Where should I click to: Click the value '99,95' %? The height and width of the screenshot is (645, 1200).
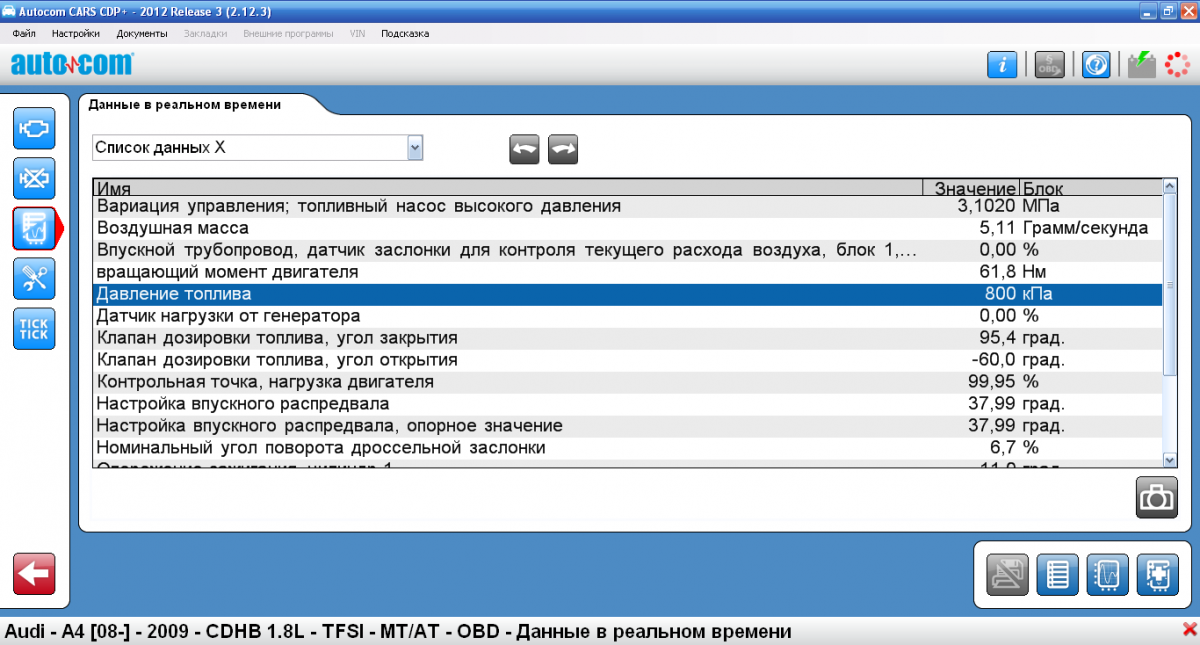(x=993, y=382)
